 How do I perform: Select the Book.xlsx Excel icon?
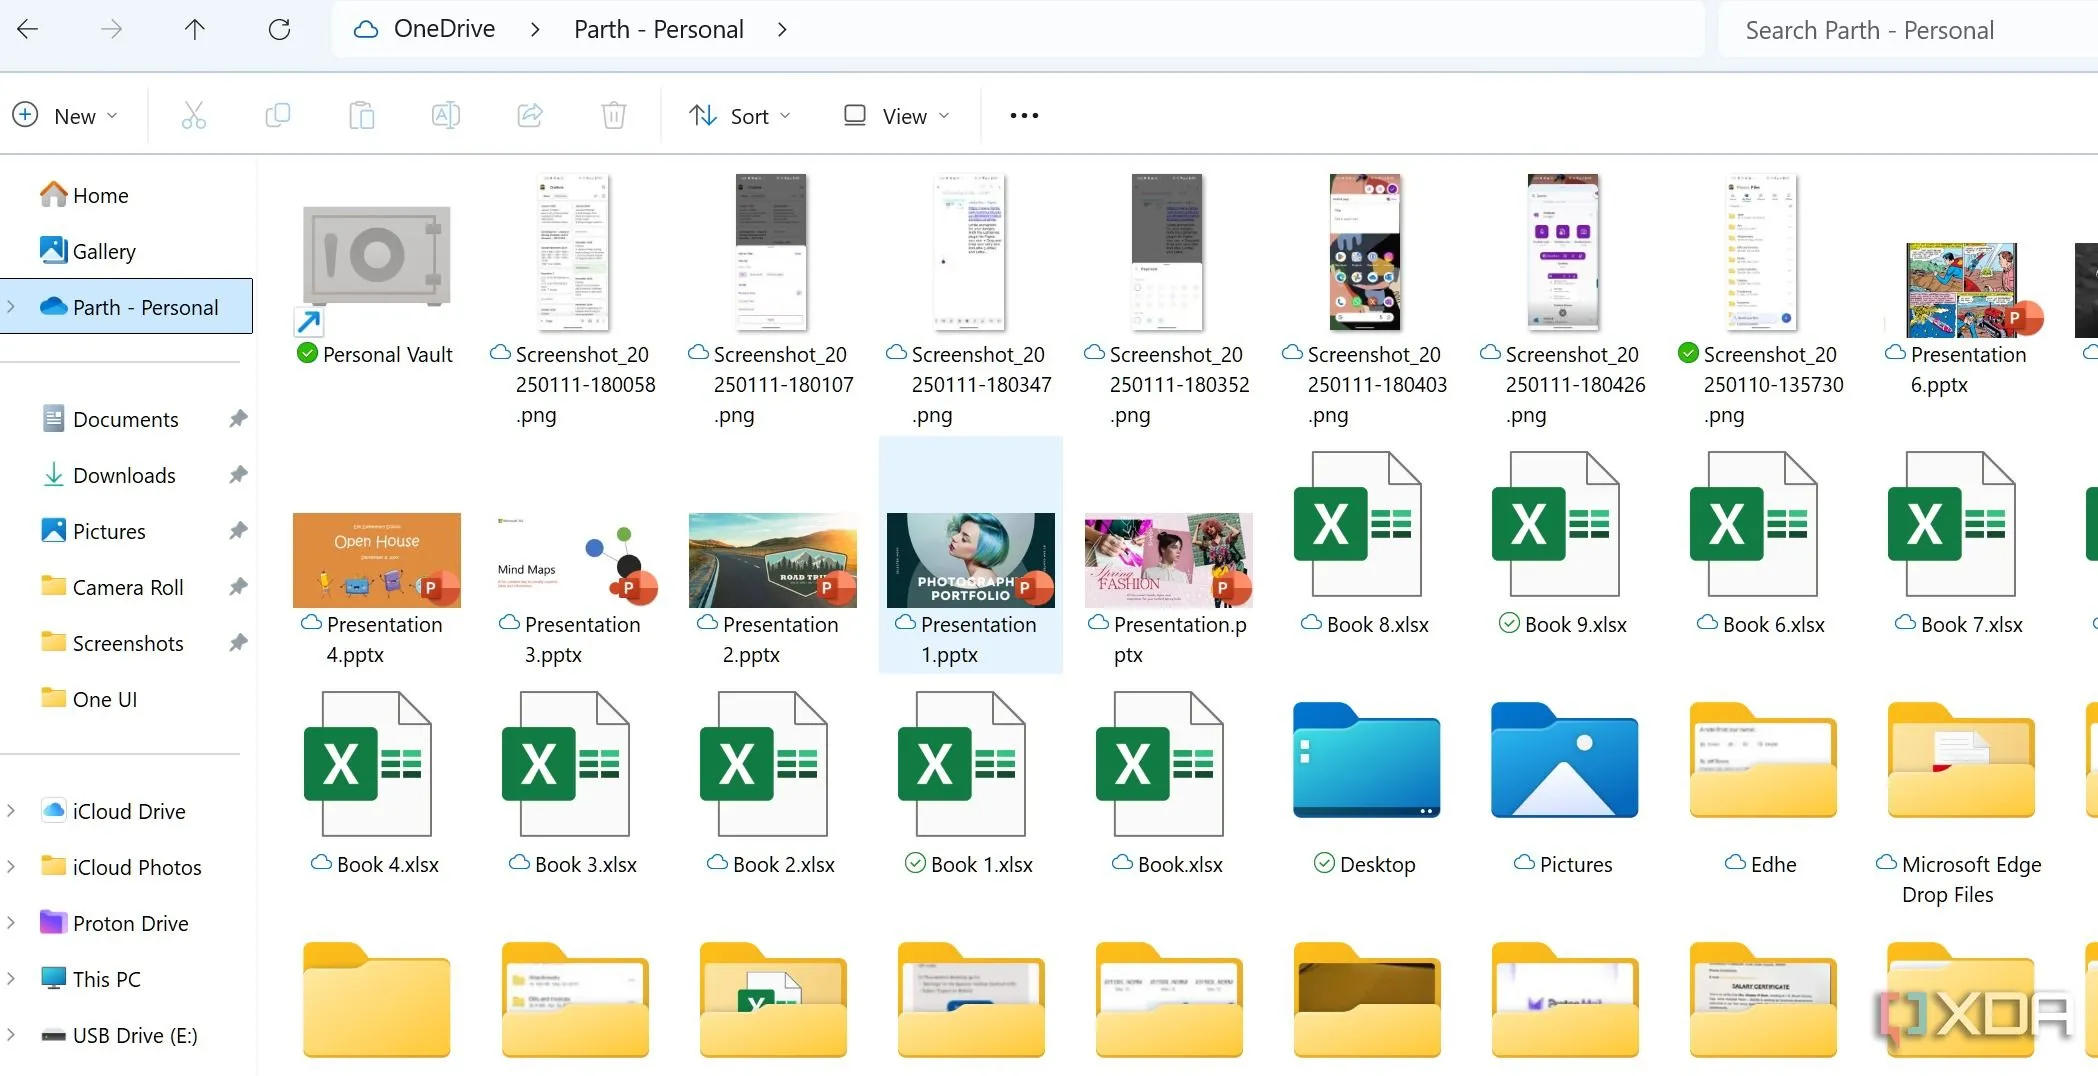pyautogui.click(x=1159, y=764)
